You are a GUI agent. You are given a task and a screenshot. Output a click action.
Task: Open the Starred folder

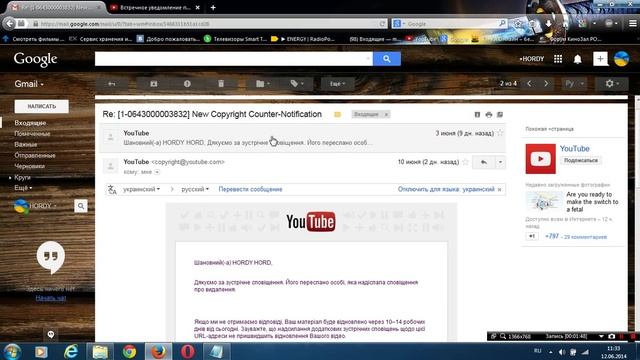pos(32,133)
